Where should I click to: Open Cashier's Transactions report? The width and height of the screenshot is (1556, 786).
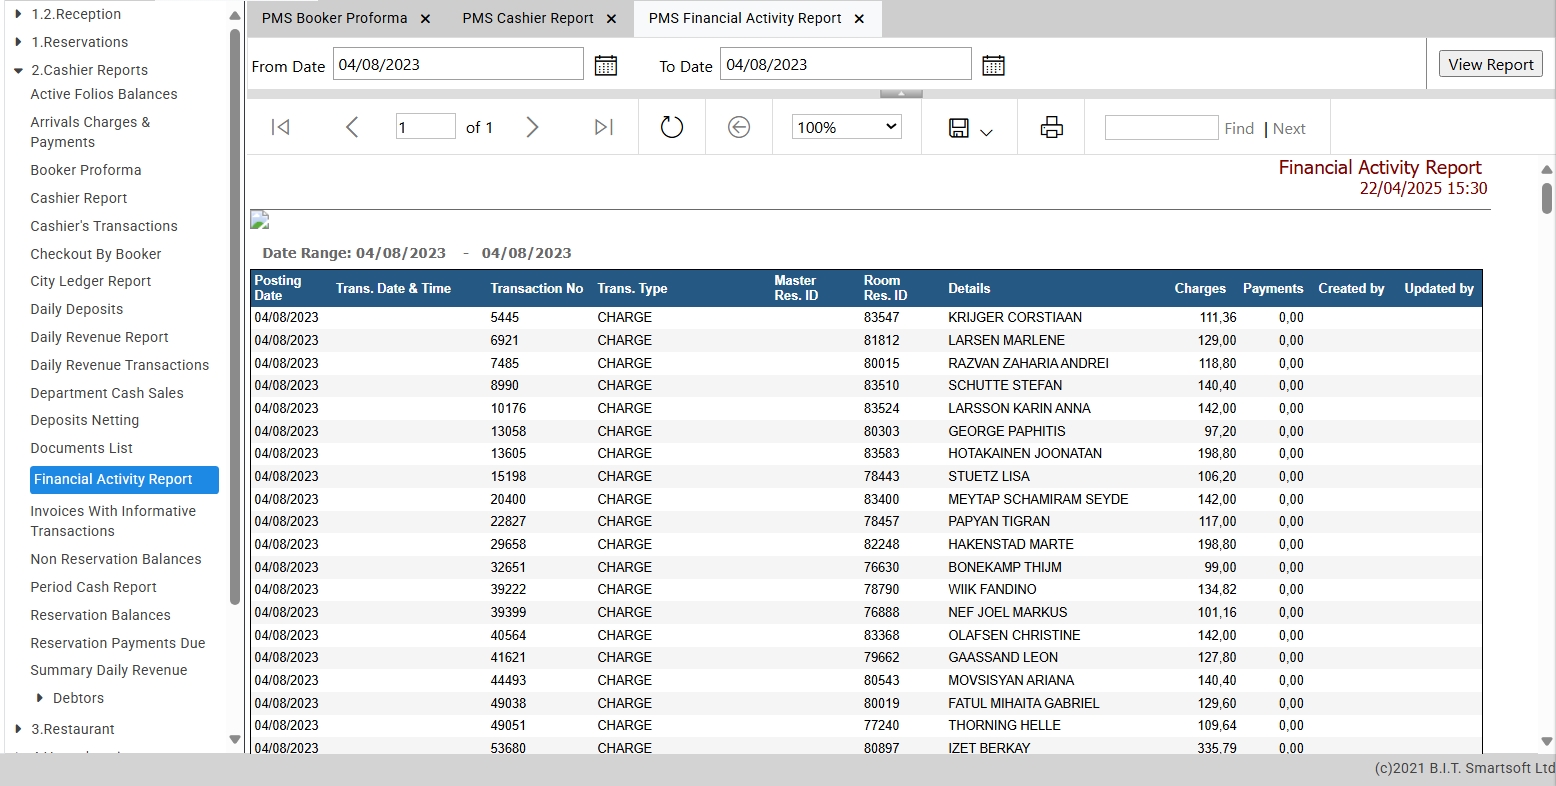[x=104, y=226]
